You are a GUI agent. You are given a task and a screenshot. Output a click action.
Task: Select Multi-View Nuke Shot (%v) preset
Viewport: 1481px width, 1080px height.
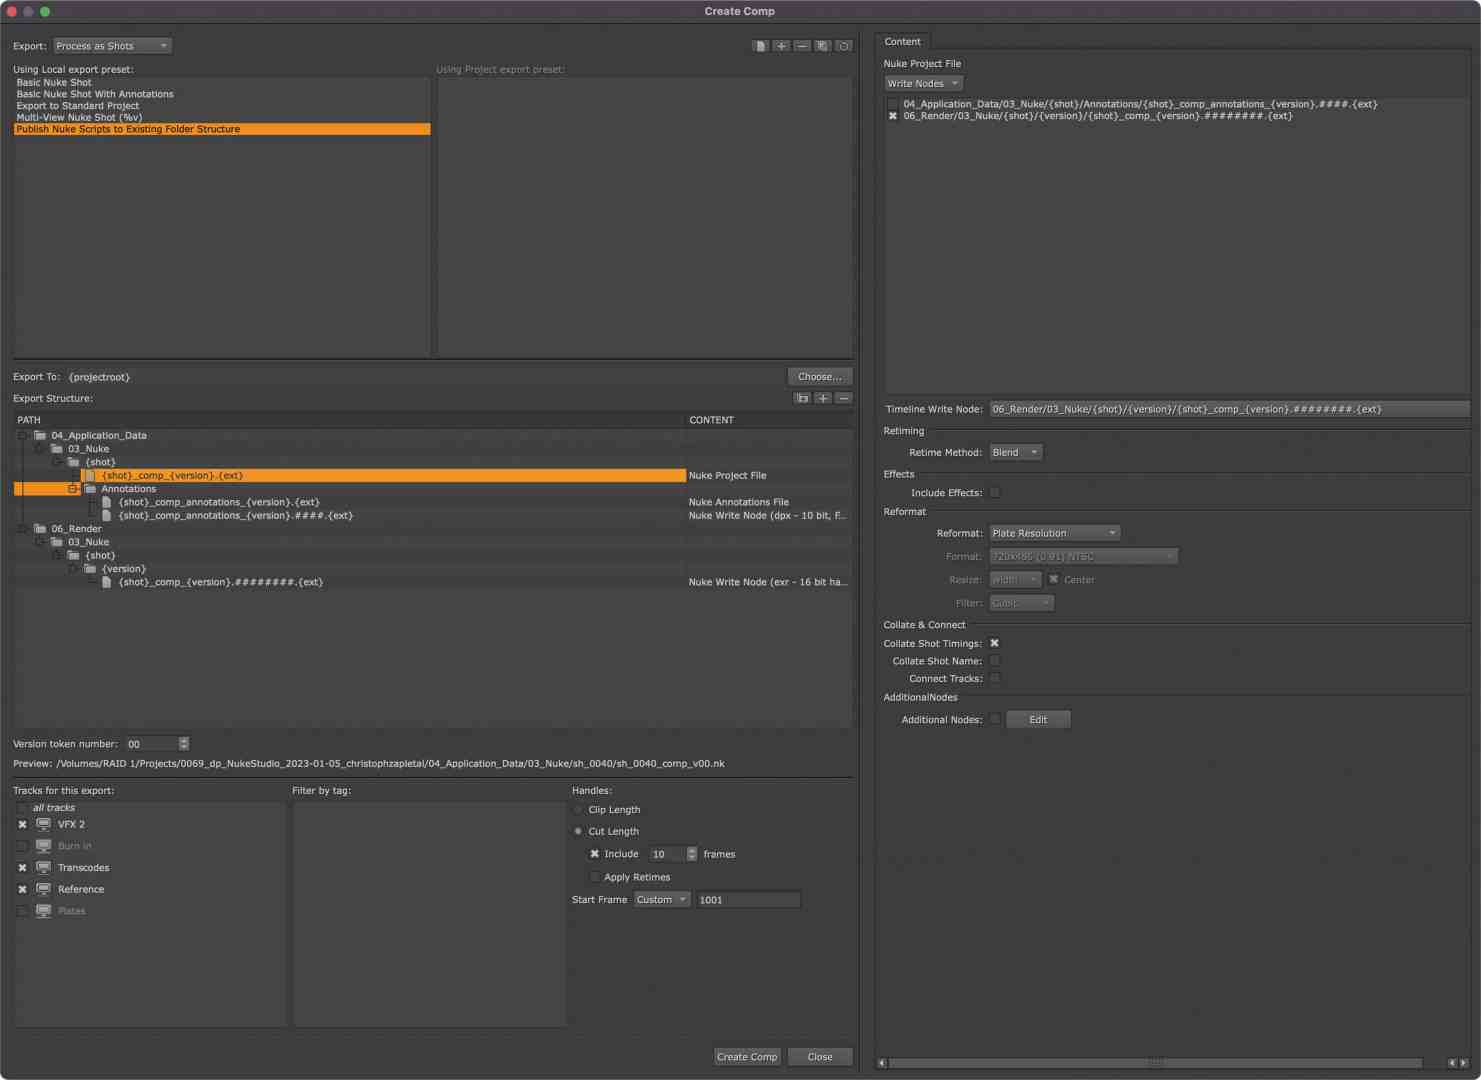tap(79, 118)
